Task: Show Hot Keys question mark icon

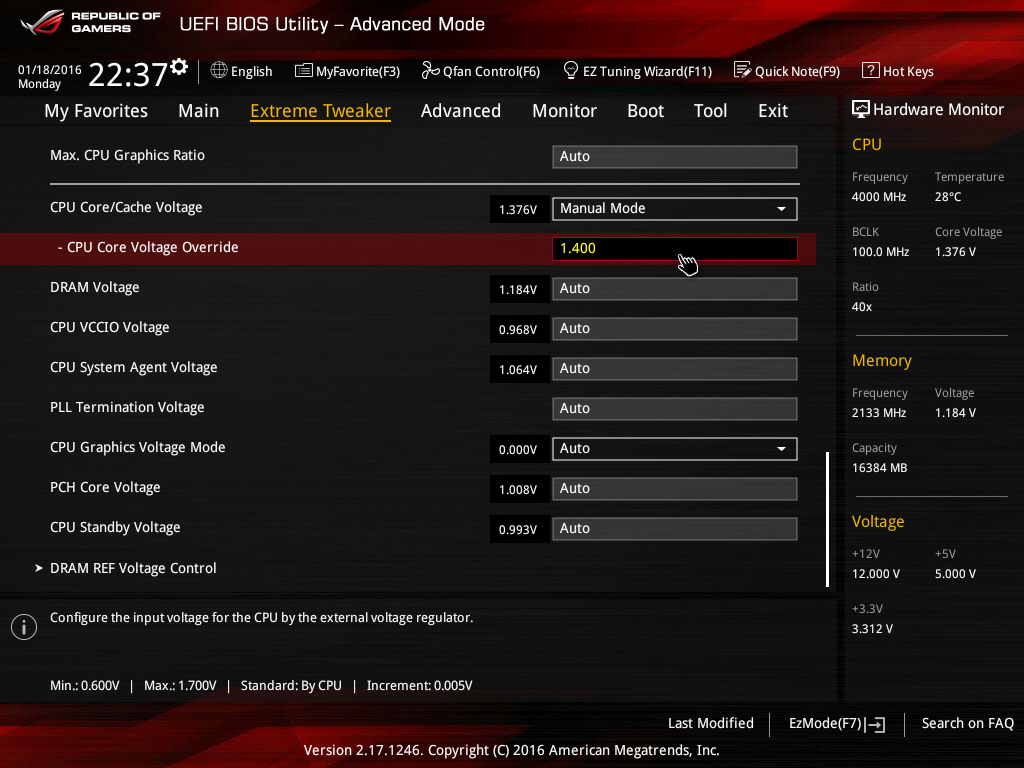Action: (871, 71)
